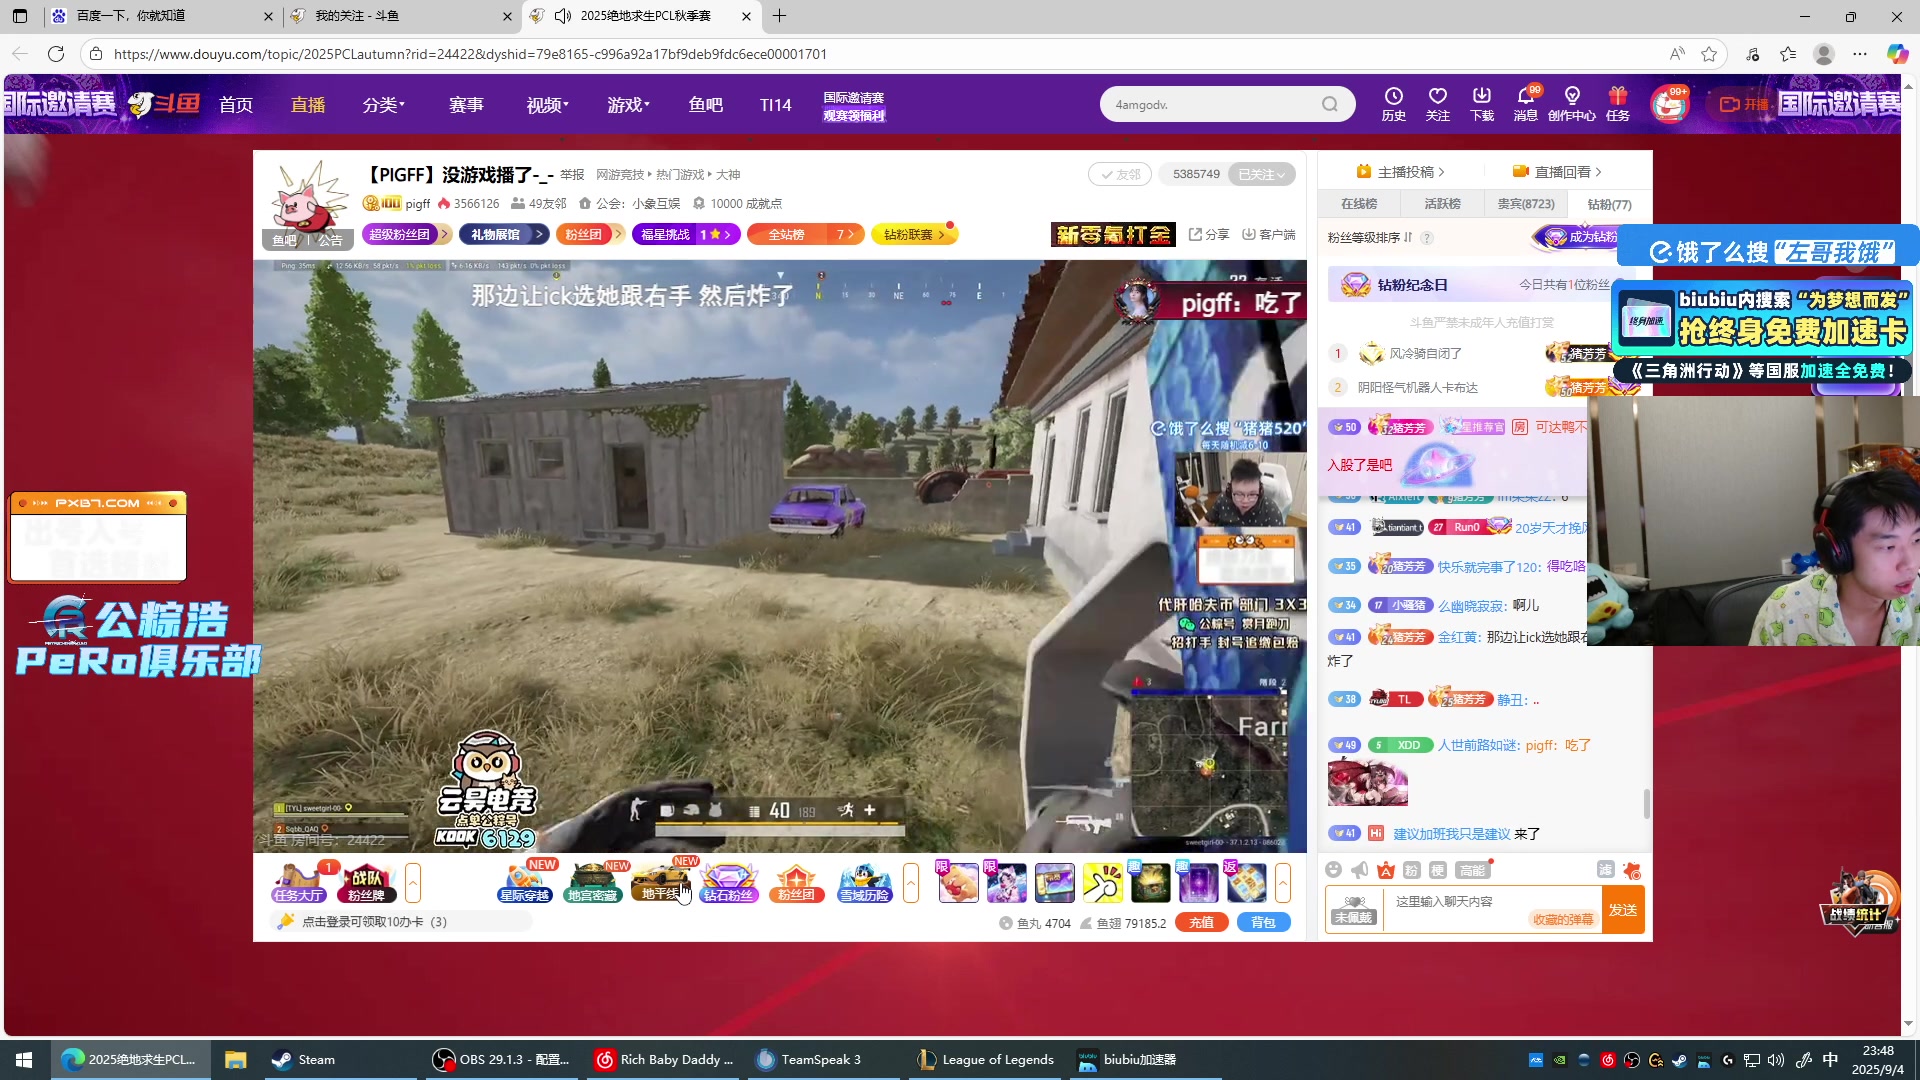Open 鱼吧 in navigation bar
The height and width of the screenshot is (1080, 1920).
705,104
